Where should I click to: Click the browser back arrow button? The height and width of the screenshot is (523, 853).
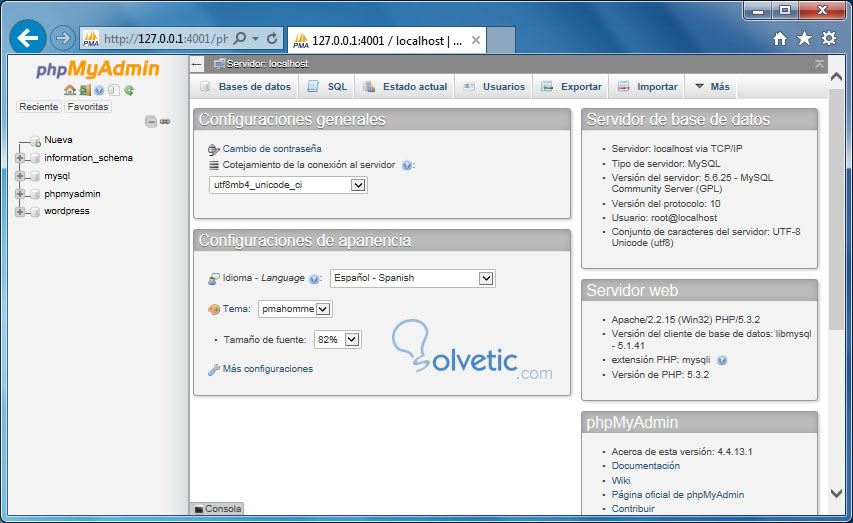pos(28,38)
